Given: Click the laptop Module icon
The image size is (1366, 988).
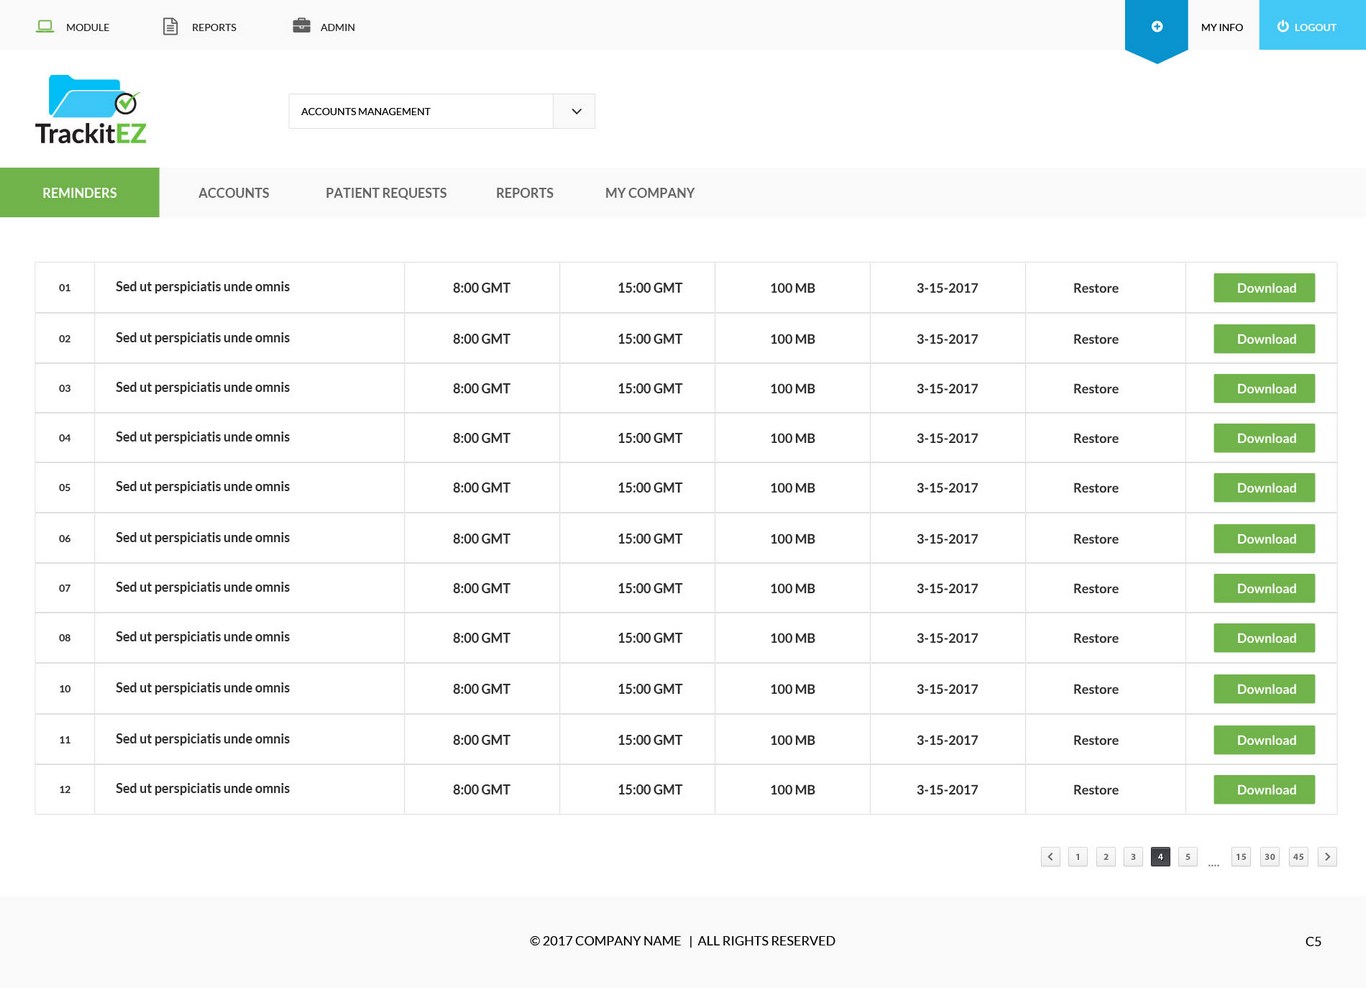Looking at the screenshot, I should [x=45, y=26].
